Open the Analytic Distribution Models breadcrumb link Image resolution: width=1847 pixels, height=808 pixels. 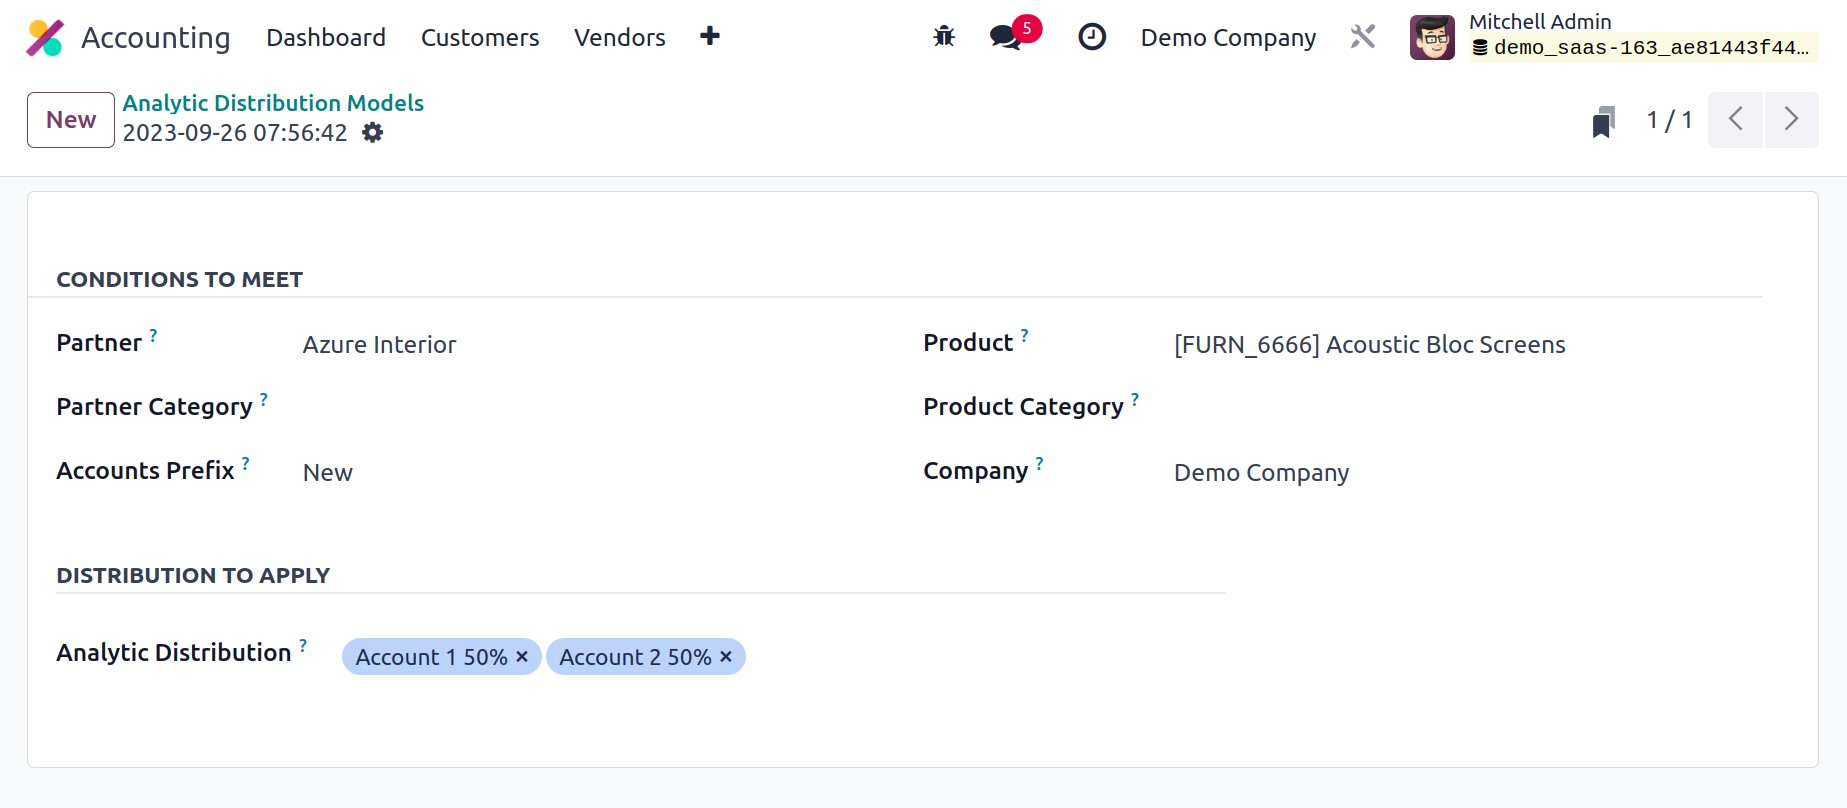coord(273,103)
